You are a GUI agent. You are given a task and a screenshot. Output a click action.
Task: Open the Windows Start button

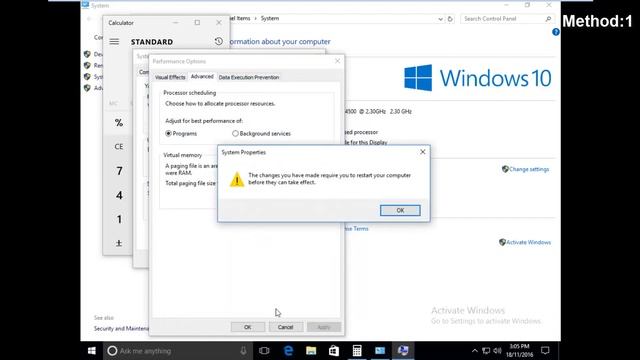click(92, 351)
